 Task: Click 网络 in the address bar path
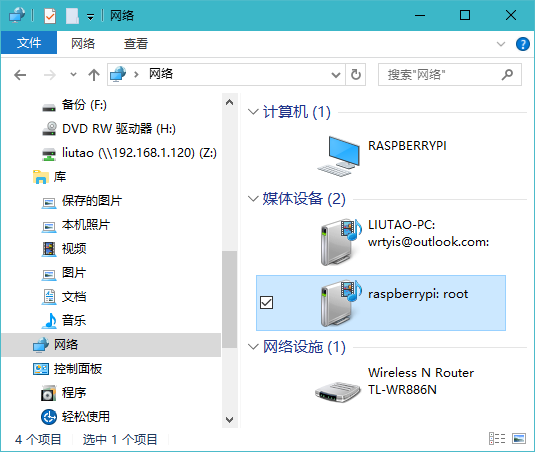point(161,74)
